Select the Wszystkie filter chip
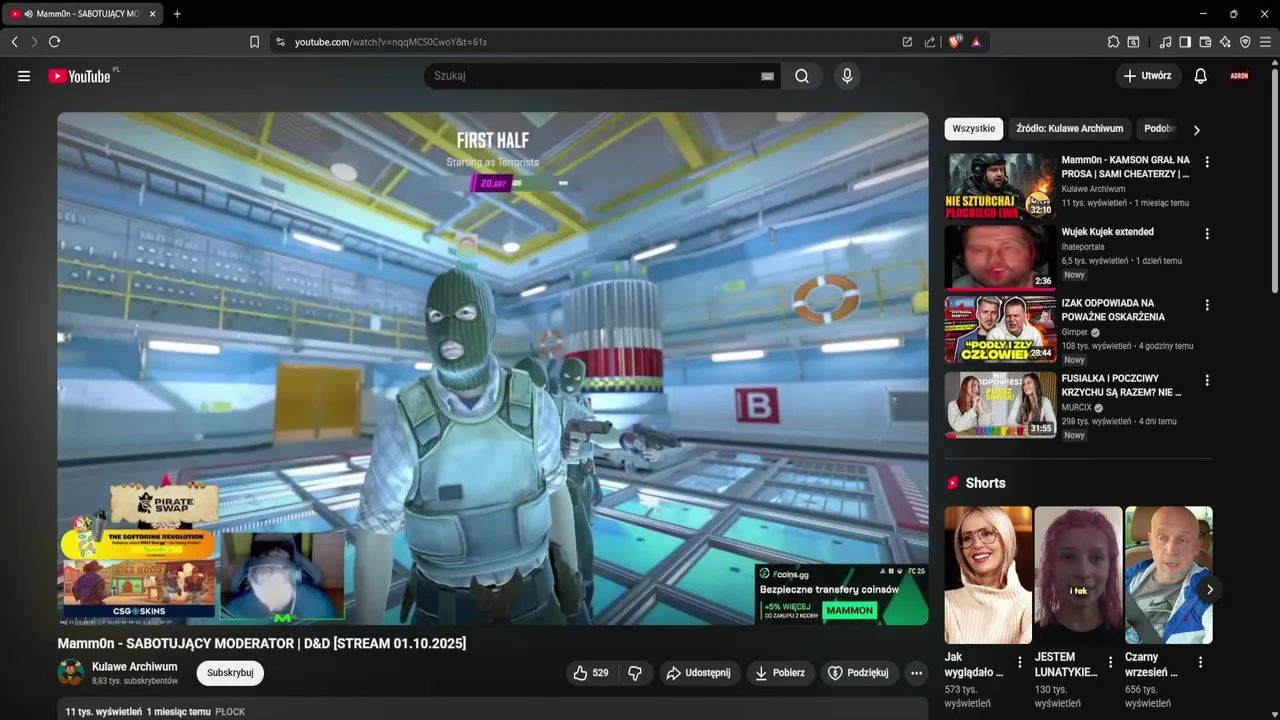 click(x=974, y=129)
